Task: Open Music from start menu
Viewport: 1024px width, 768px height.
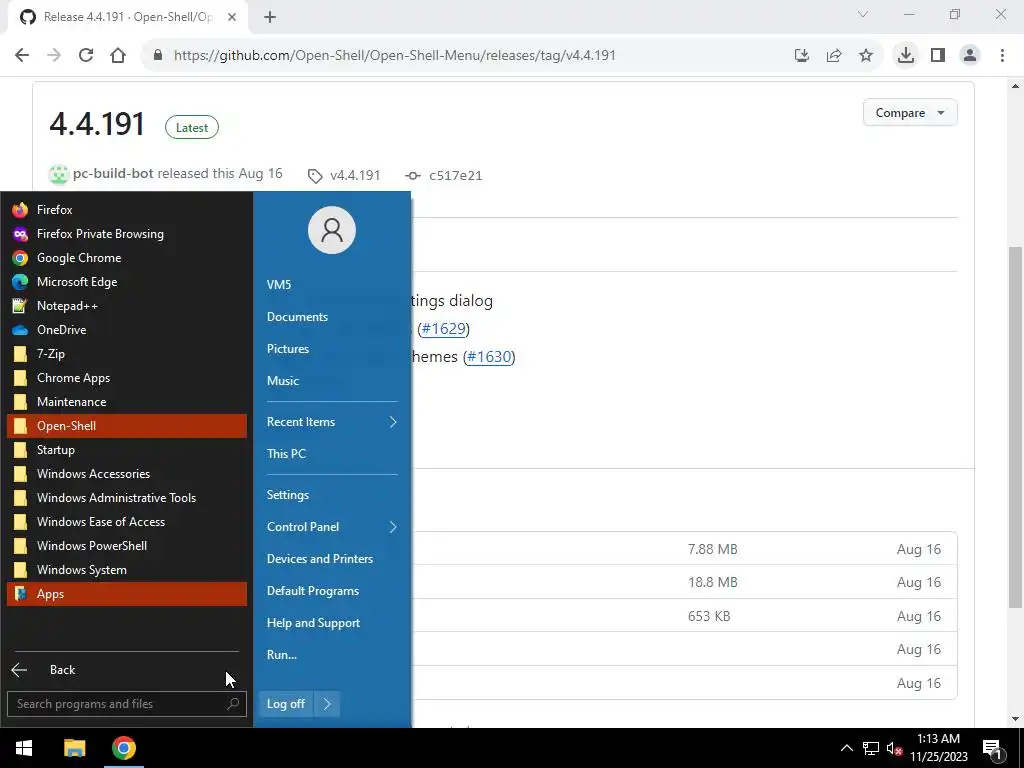Action: pos(332,381)
